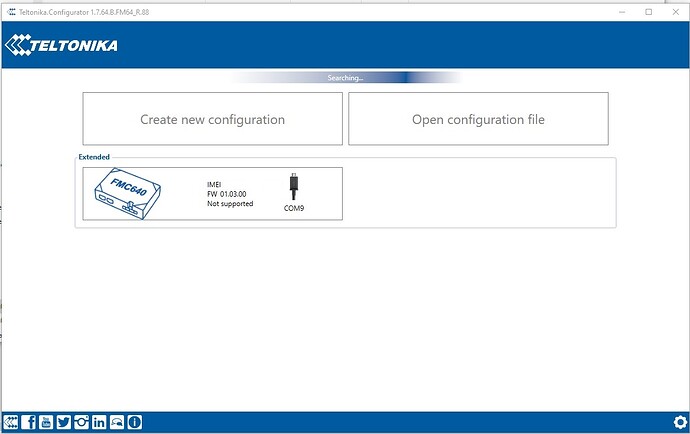Click the Teltonika logo in header
690x434 pixels.
[61, 46]
